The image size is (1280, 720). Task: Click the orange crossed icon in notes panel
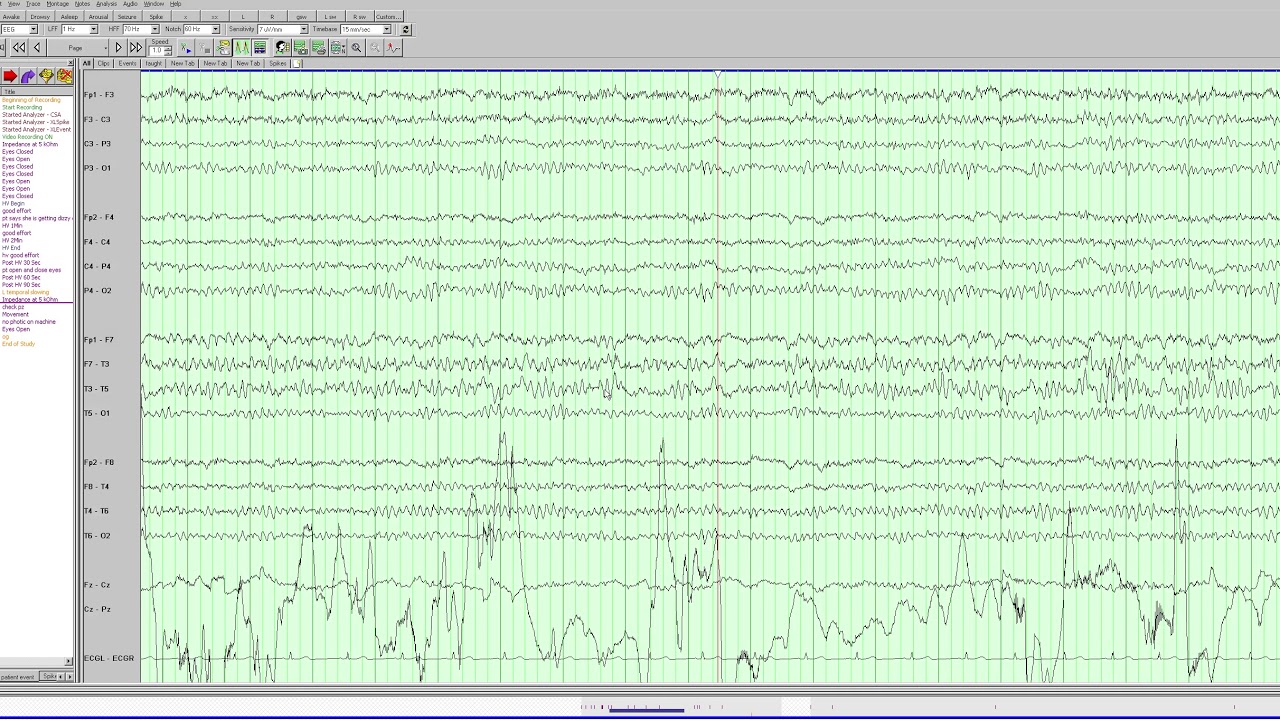[64, 76]
